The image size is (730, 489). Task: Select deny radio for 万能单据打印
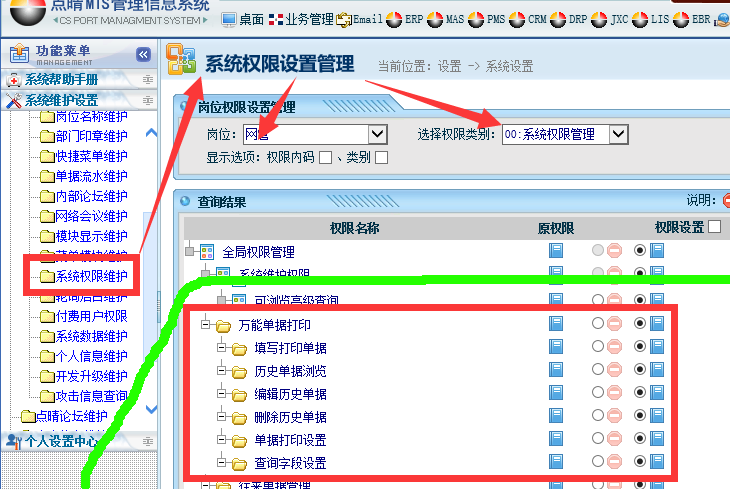click(x=598, y=323)
